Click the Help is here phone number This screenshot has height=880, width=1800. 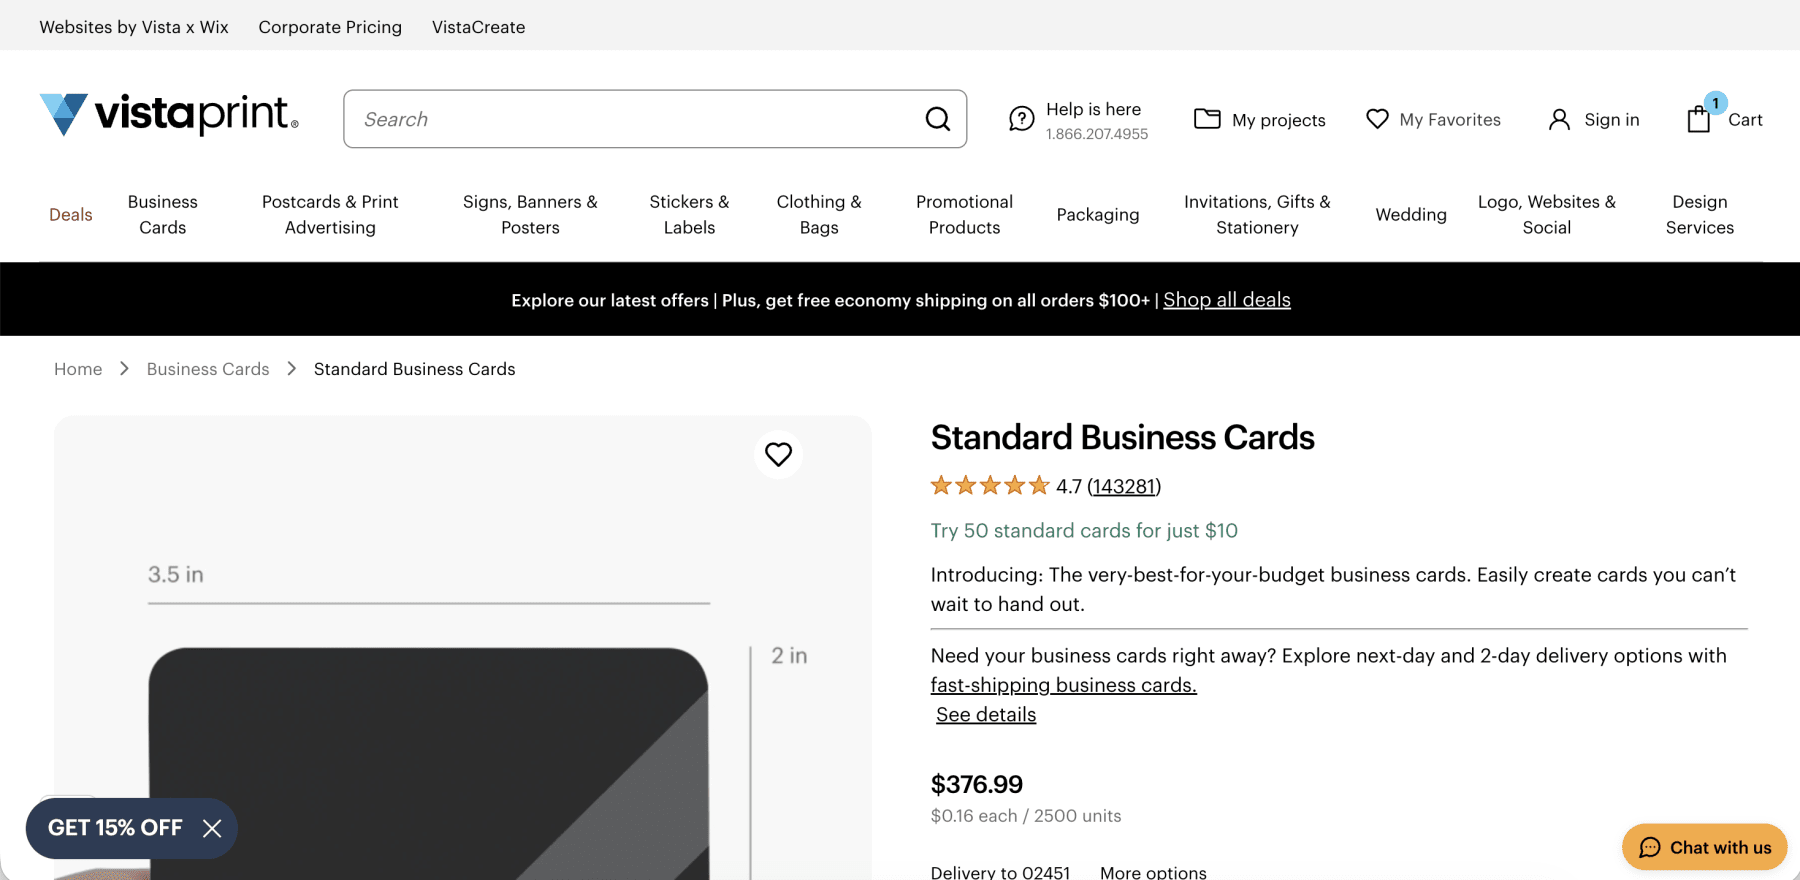[1097, 134]
